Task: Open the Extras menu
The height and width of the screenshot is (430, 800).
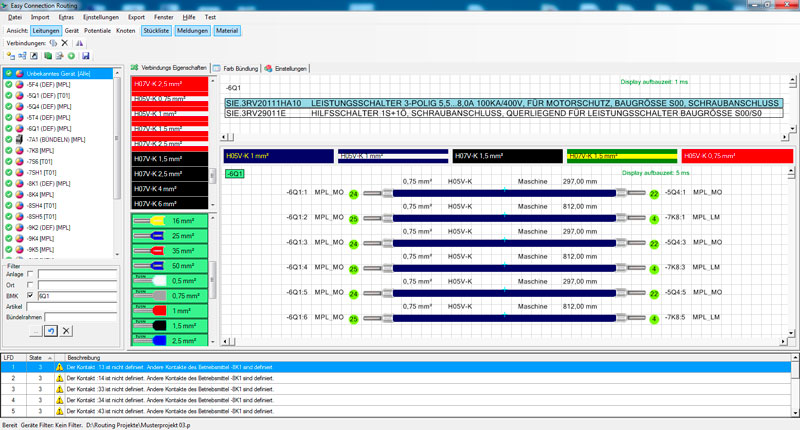Action: pos(66,18)
